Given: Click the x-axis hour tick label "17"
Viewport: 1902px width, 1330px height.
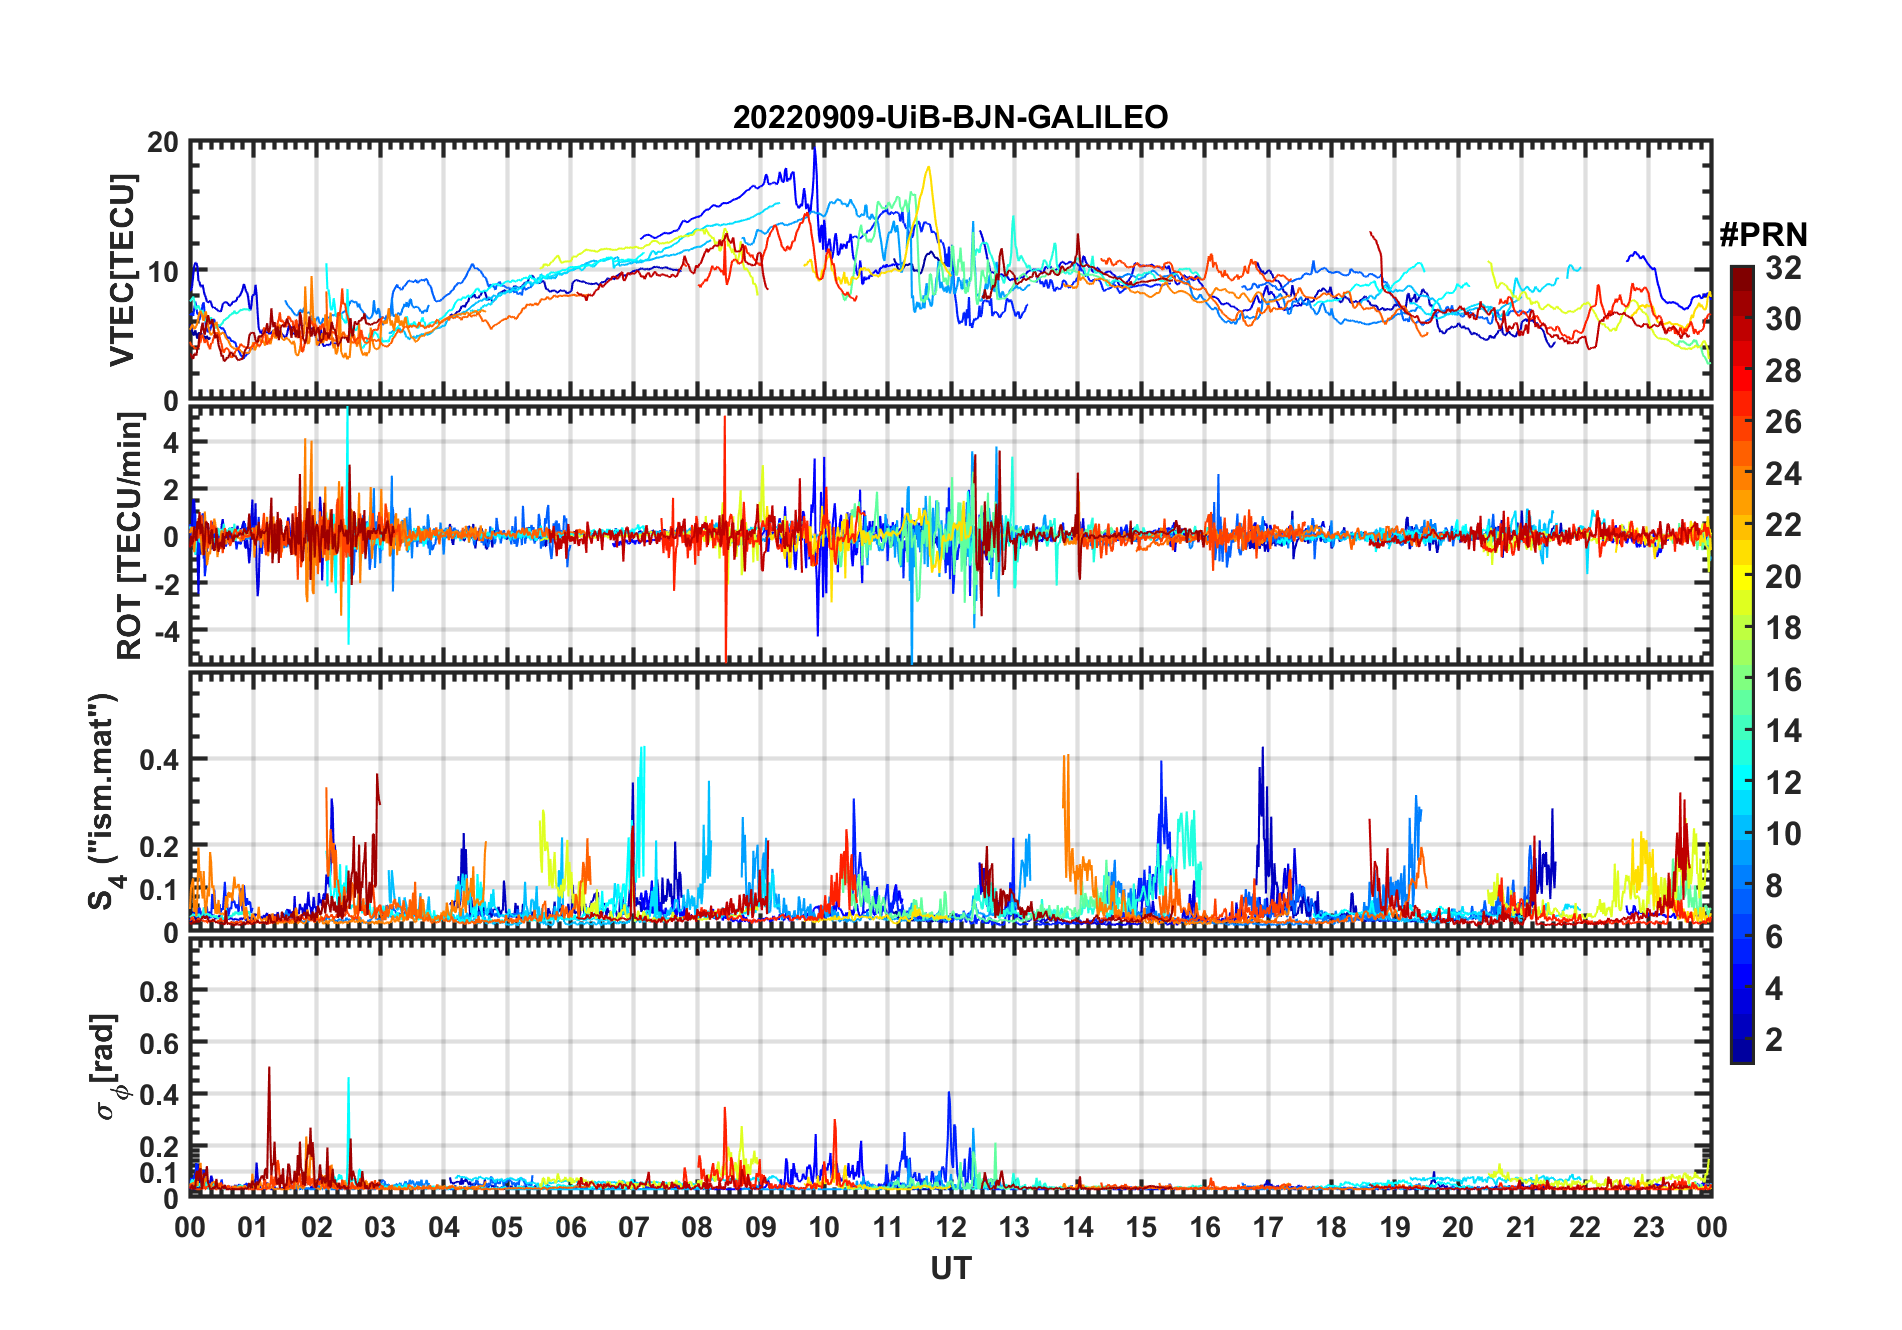Looking at the screenshot, I should pos(1268,1227).
